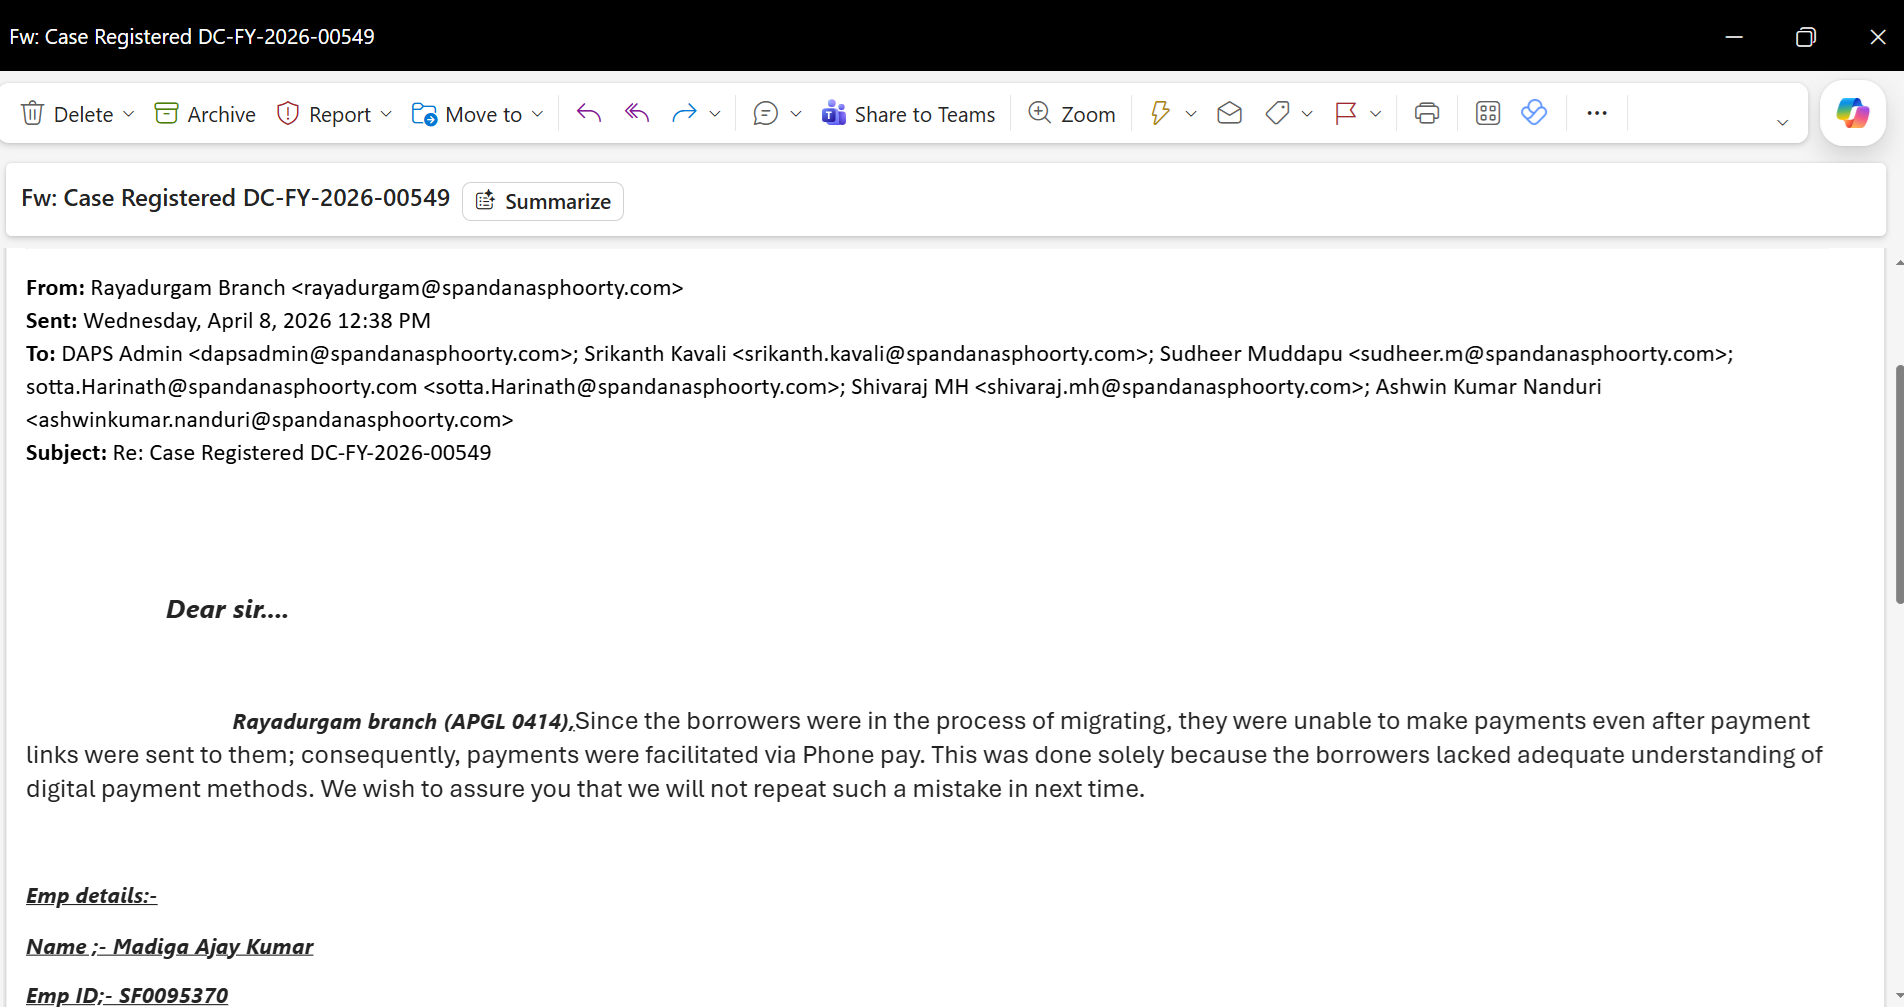The width and height of the screenshot is (1904, 1007).
Task: Archive this email
Action: click(x=206, y=114)
